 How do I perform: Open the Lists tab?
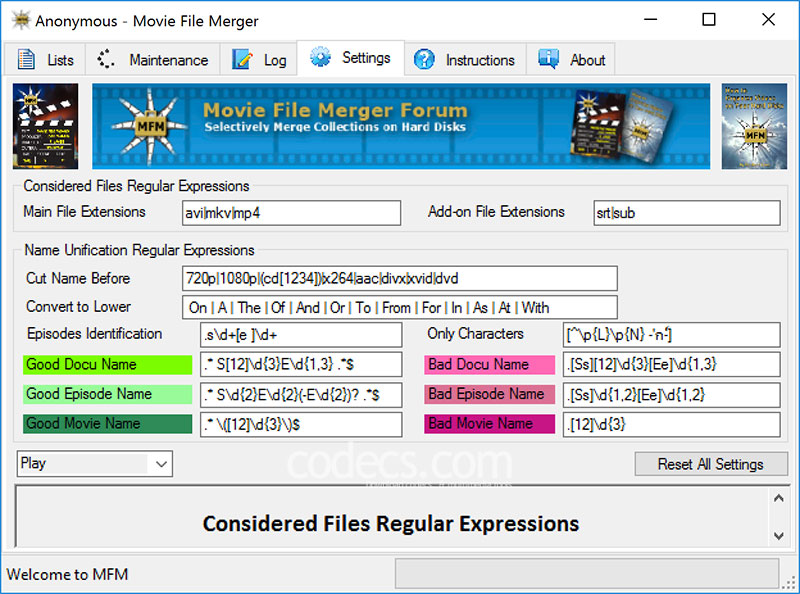[45, 60]
